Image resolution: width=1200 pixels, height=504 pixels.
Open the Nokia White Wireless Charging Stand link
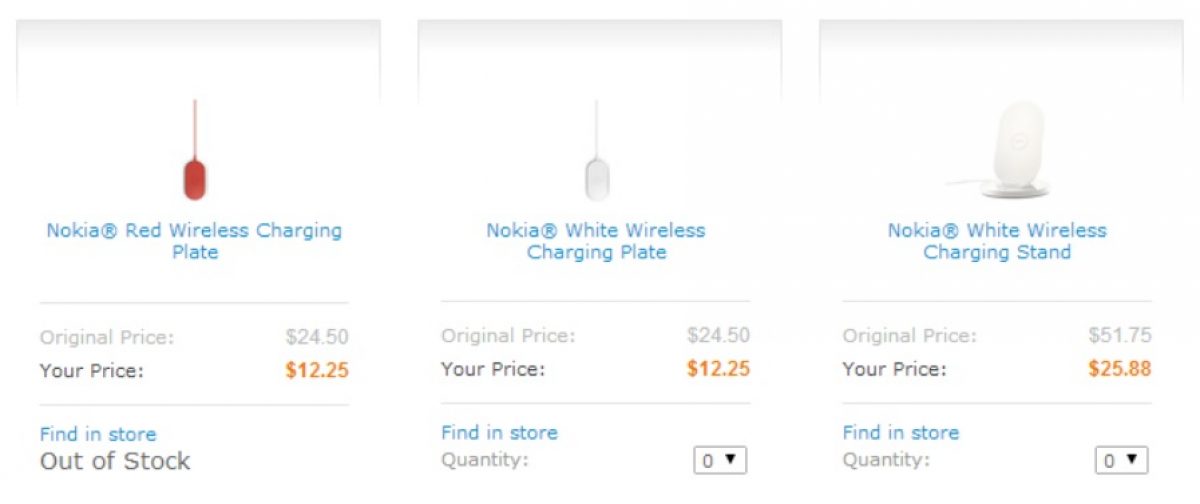(x=997, y=241)
